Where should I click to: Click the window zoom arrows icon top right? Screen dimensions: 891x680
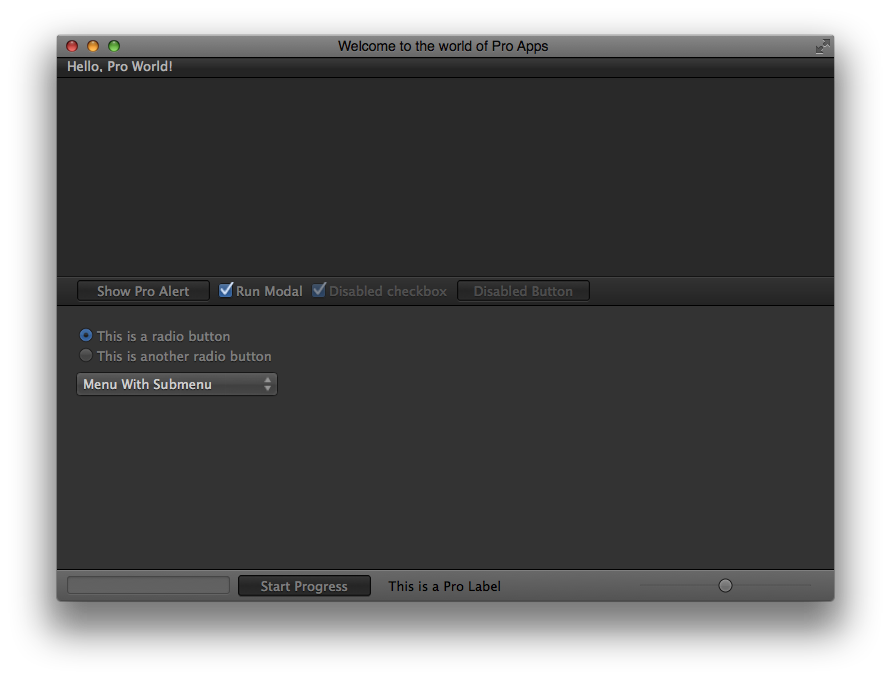click(822, 46)
